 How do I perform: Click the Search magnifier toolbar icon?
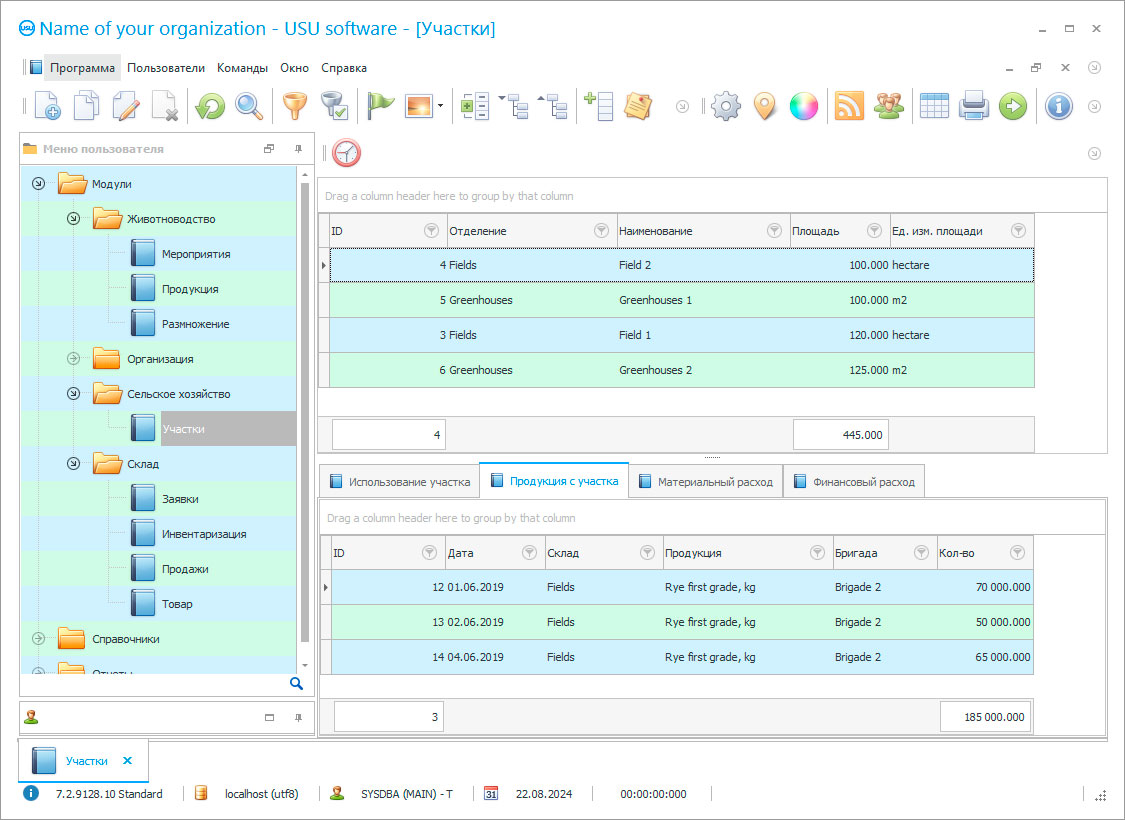[249, 106]
